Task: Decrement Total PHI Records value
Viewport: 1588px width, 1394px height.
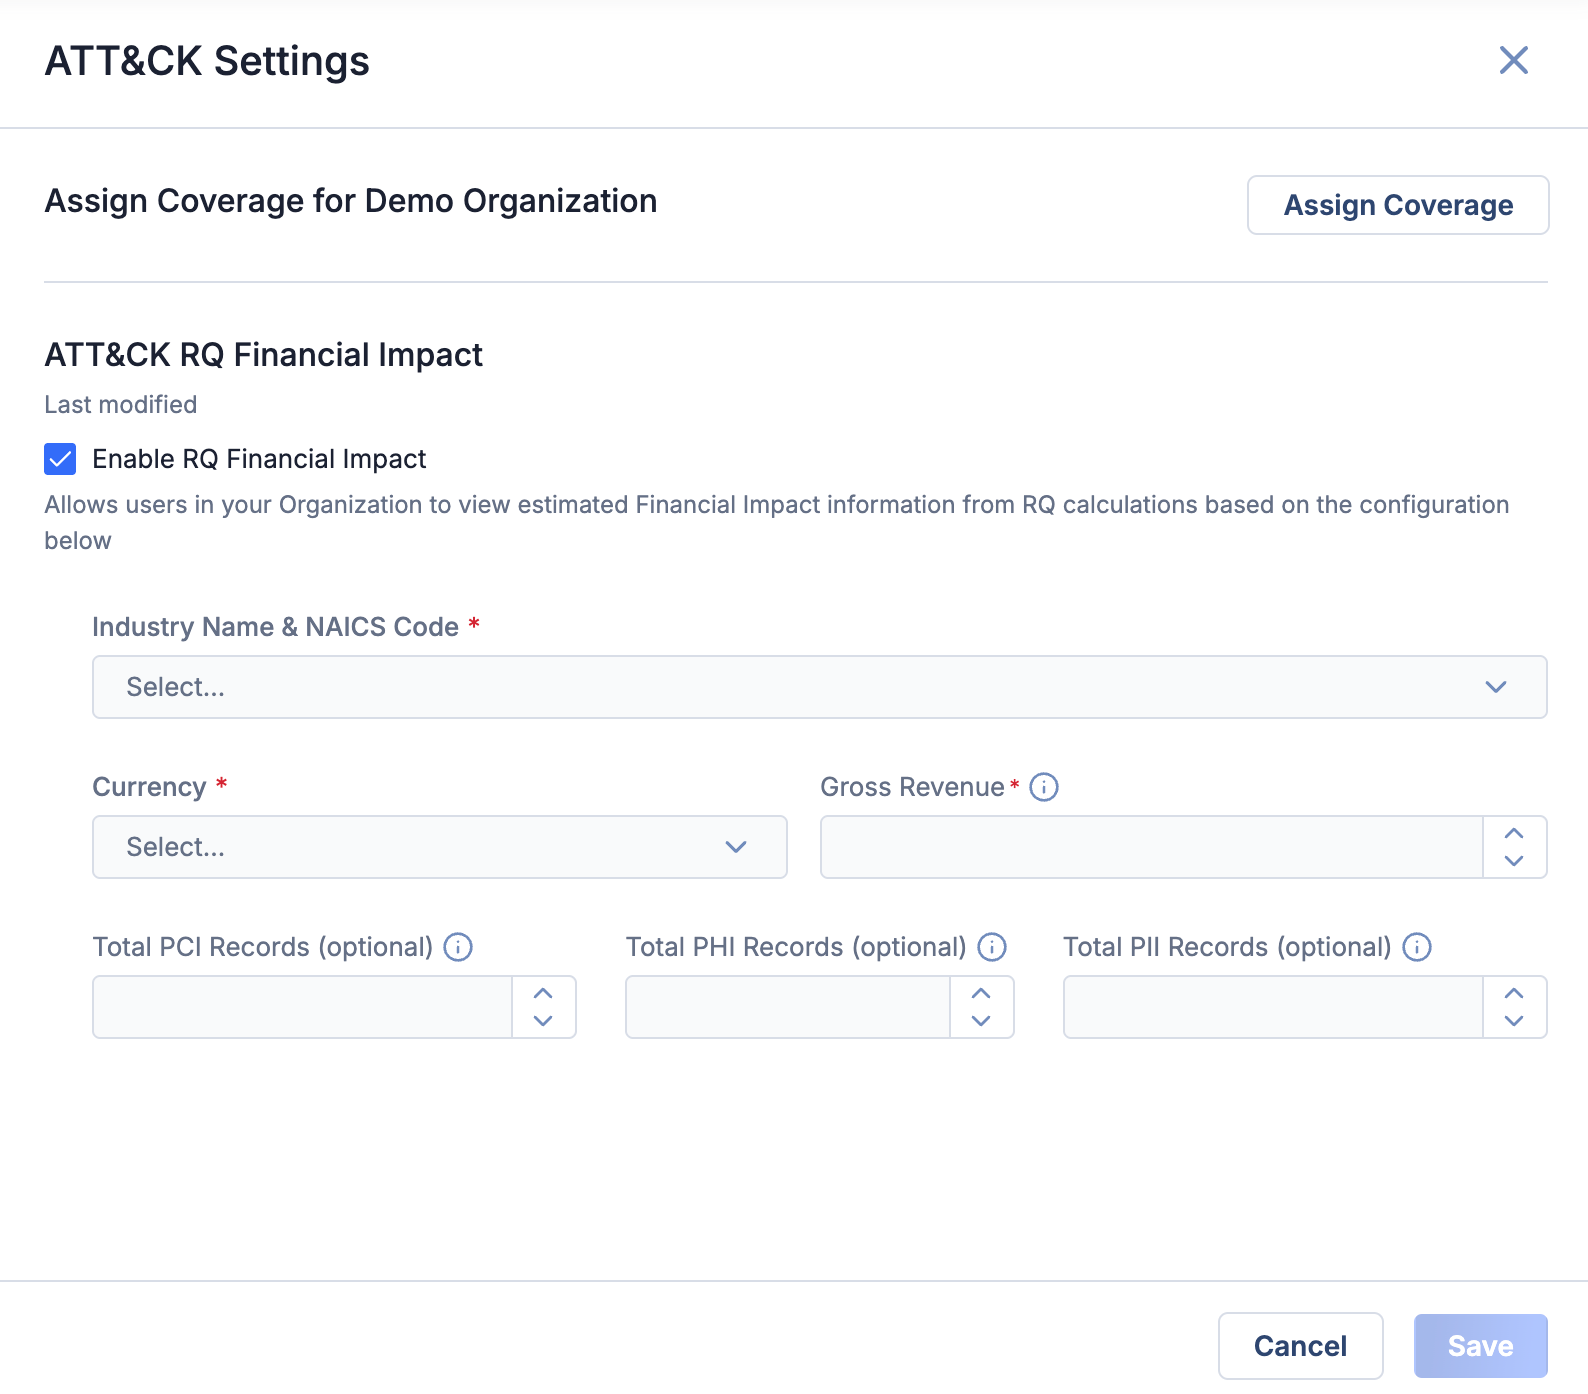Action: coord(981,1021)
